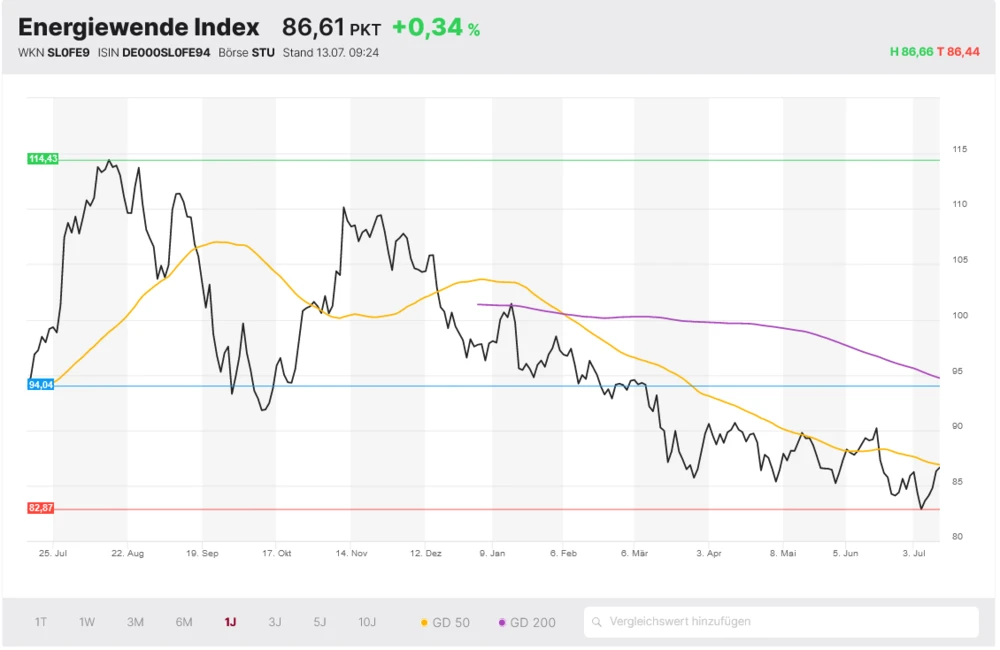Viewport: 1000px width, 650px height.
Task: Click the Energiewende Index title
Action: tap(138, 28)
